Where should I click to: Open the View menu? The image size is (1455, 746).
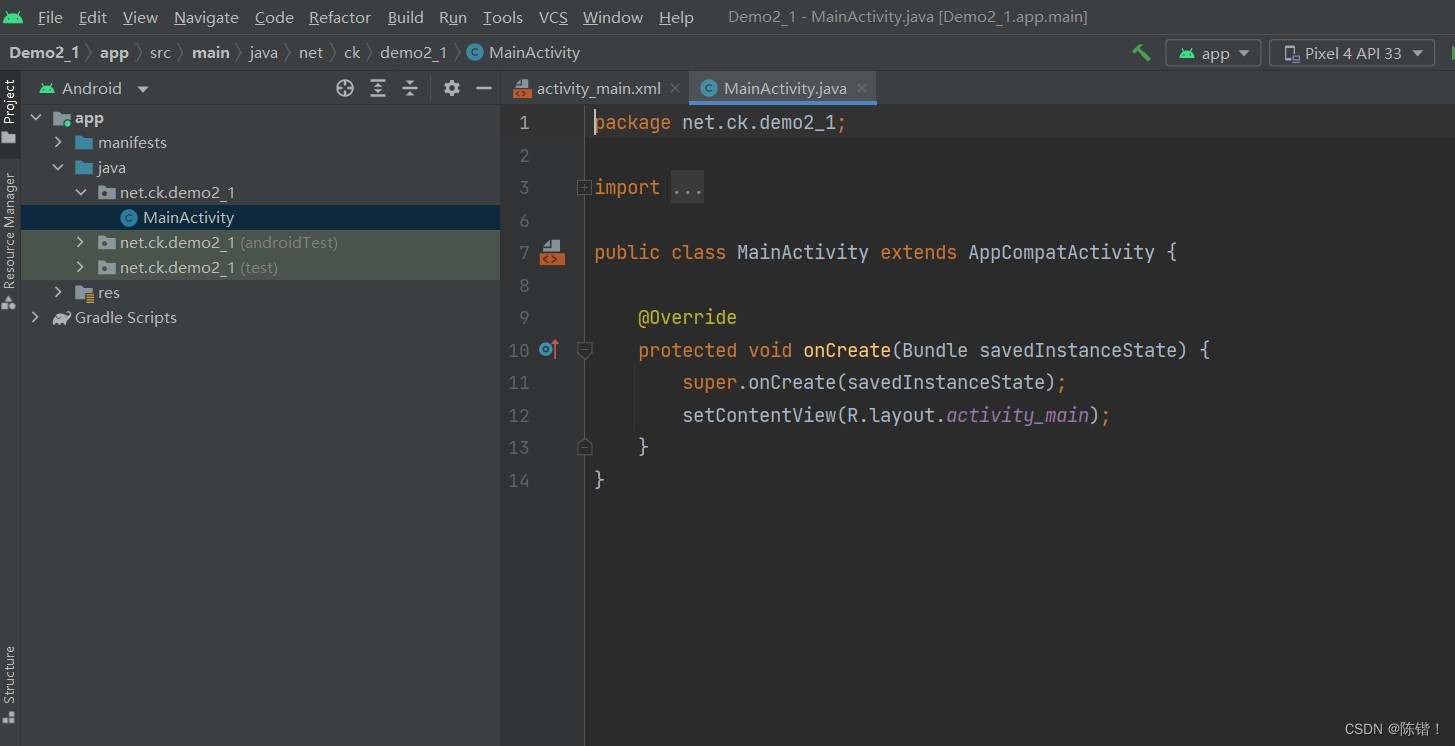140,17
